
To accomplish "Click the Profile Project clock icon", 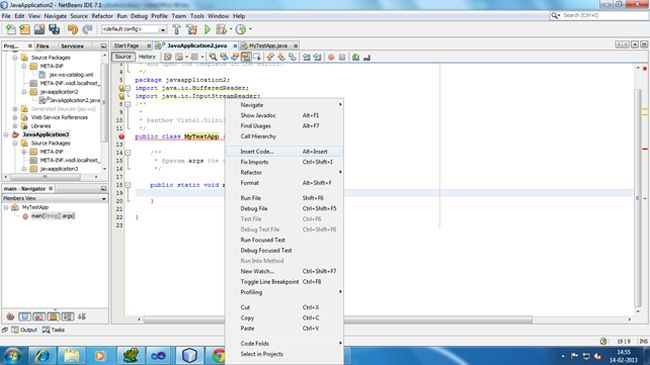I will (x=241, y=29).
